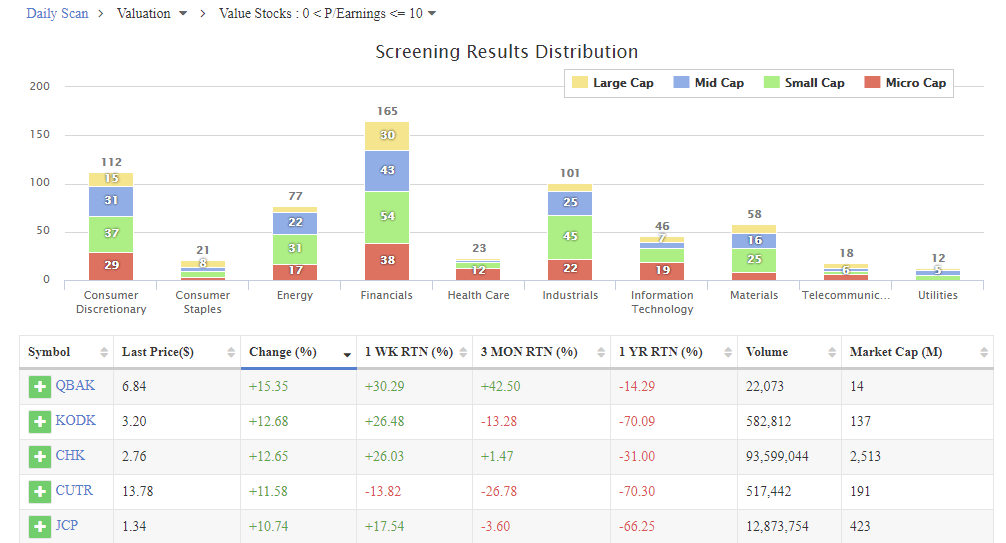The image size is (1006, 543).
Task: Click the Financials Small Cap bar segment
Action: pyautogui.click(x=387, y=217)
